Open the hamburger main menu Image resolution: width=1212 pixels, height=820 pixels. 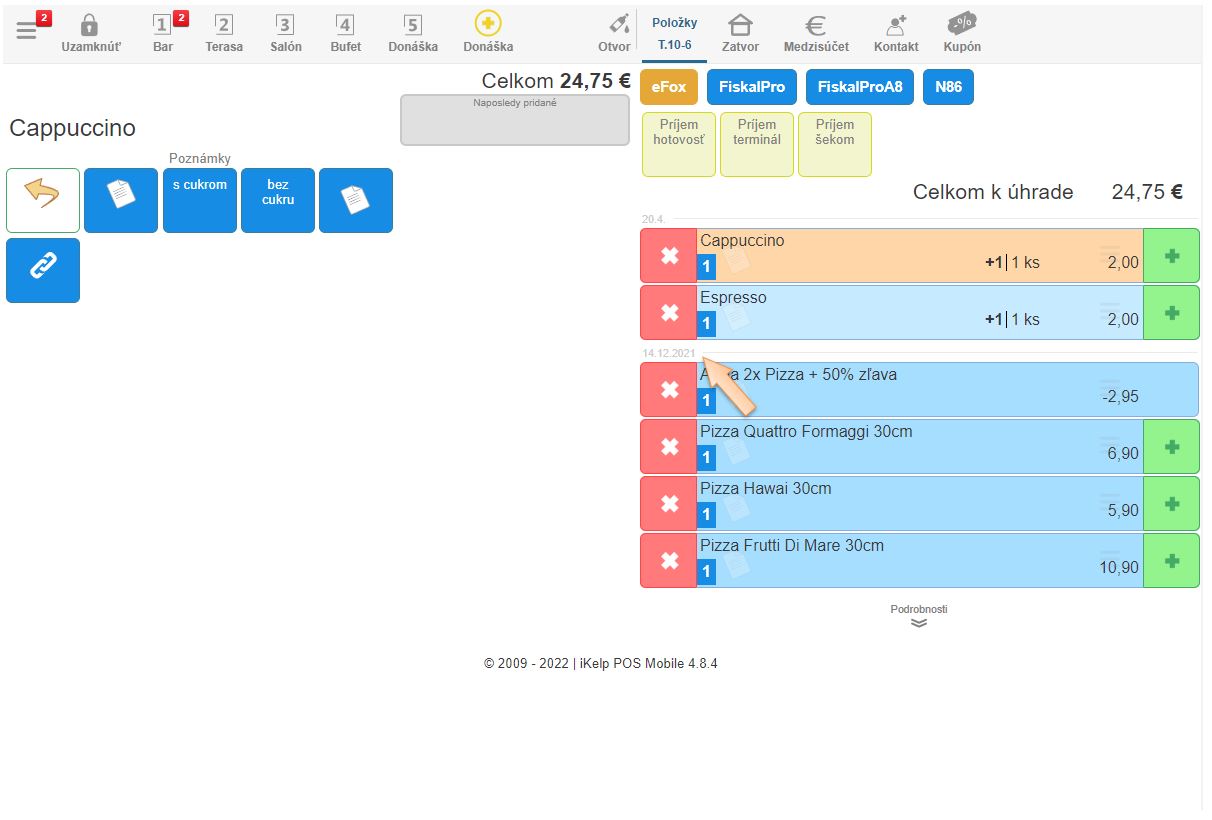(x=26, y=31)
